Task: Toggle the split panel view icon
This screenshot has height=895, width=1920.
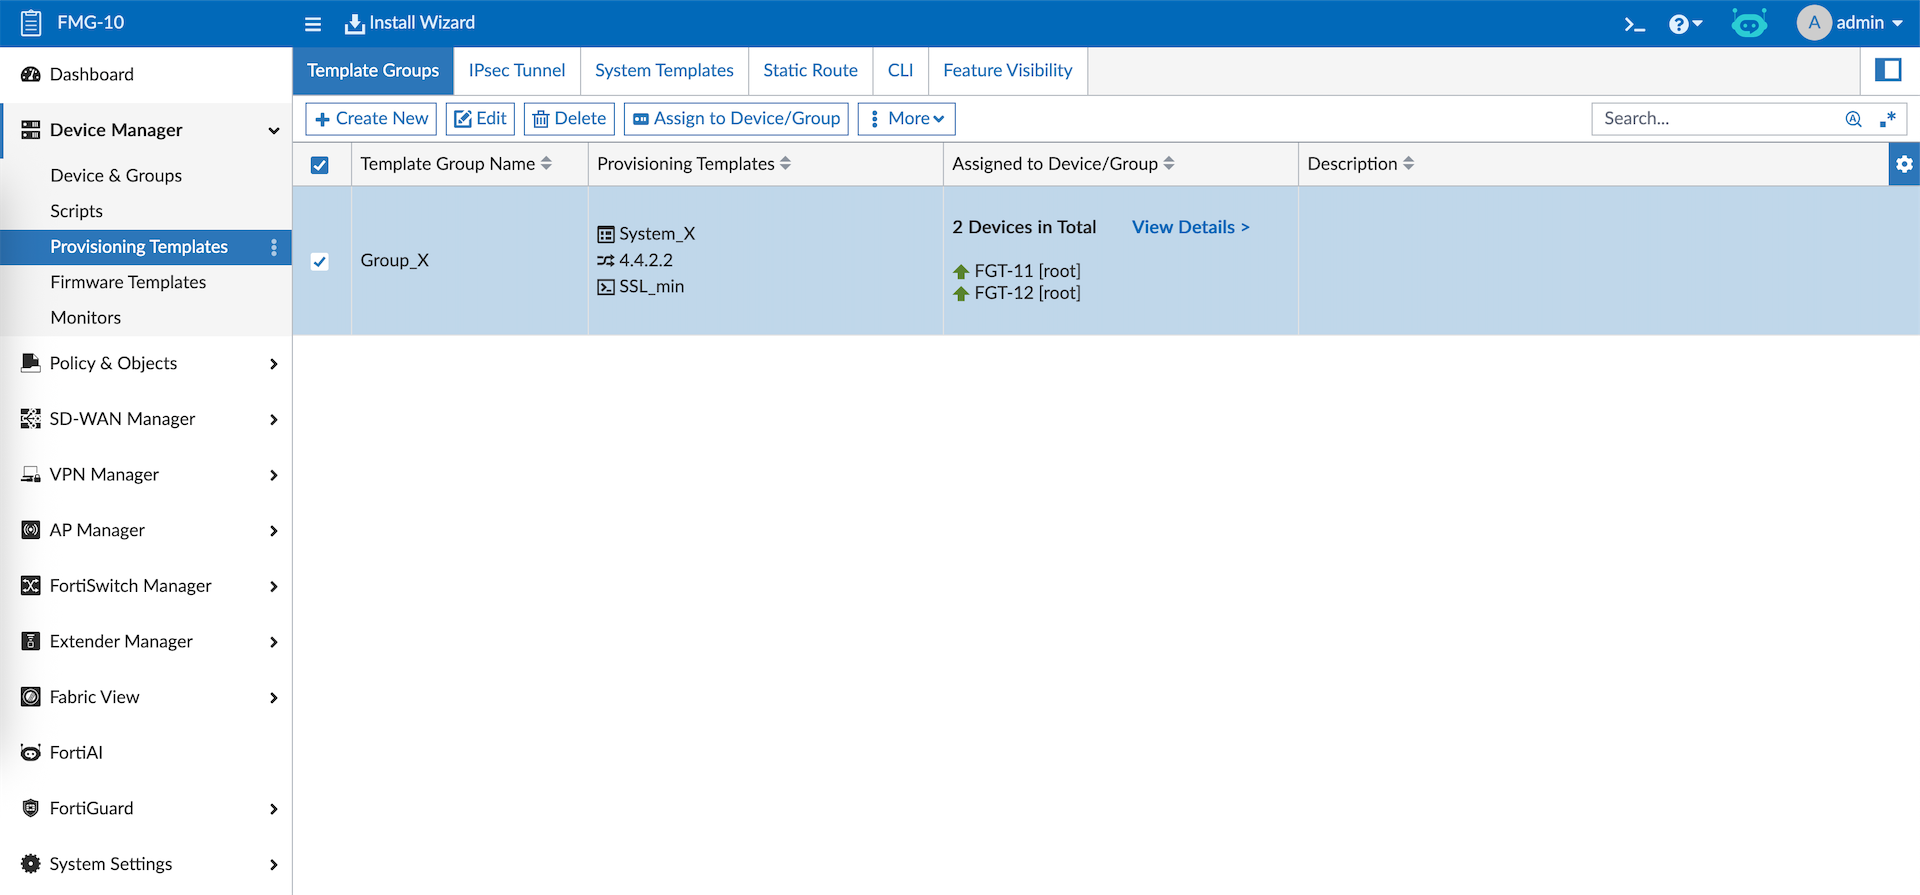Action: (x=1888, y=70)
